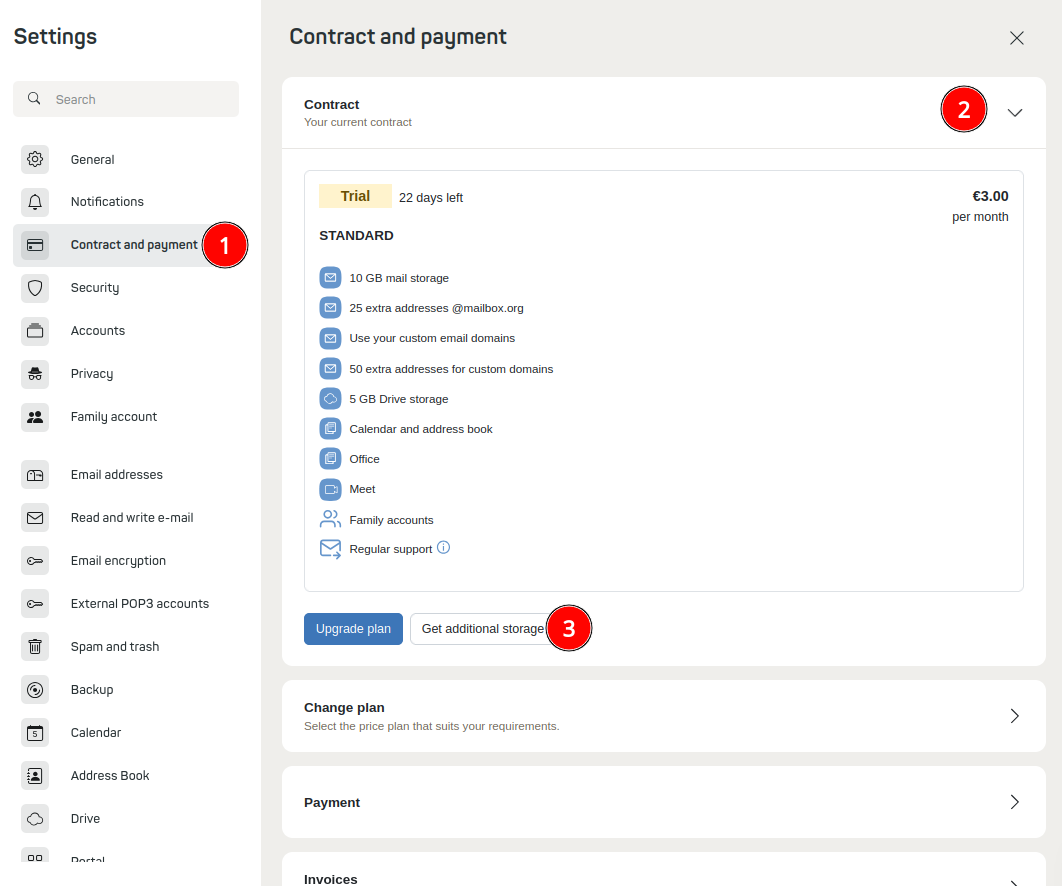This screenshot has width=1062, height=886.
Task: Click the info icon beside Regular support
Action: tap(441, 548)
